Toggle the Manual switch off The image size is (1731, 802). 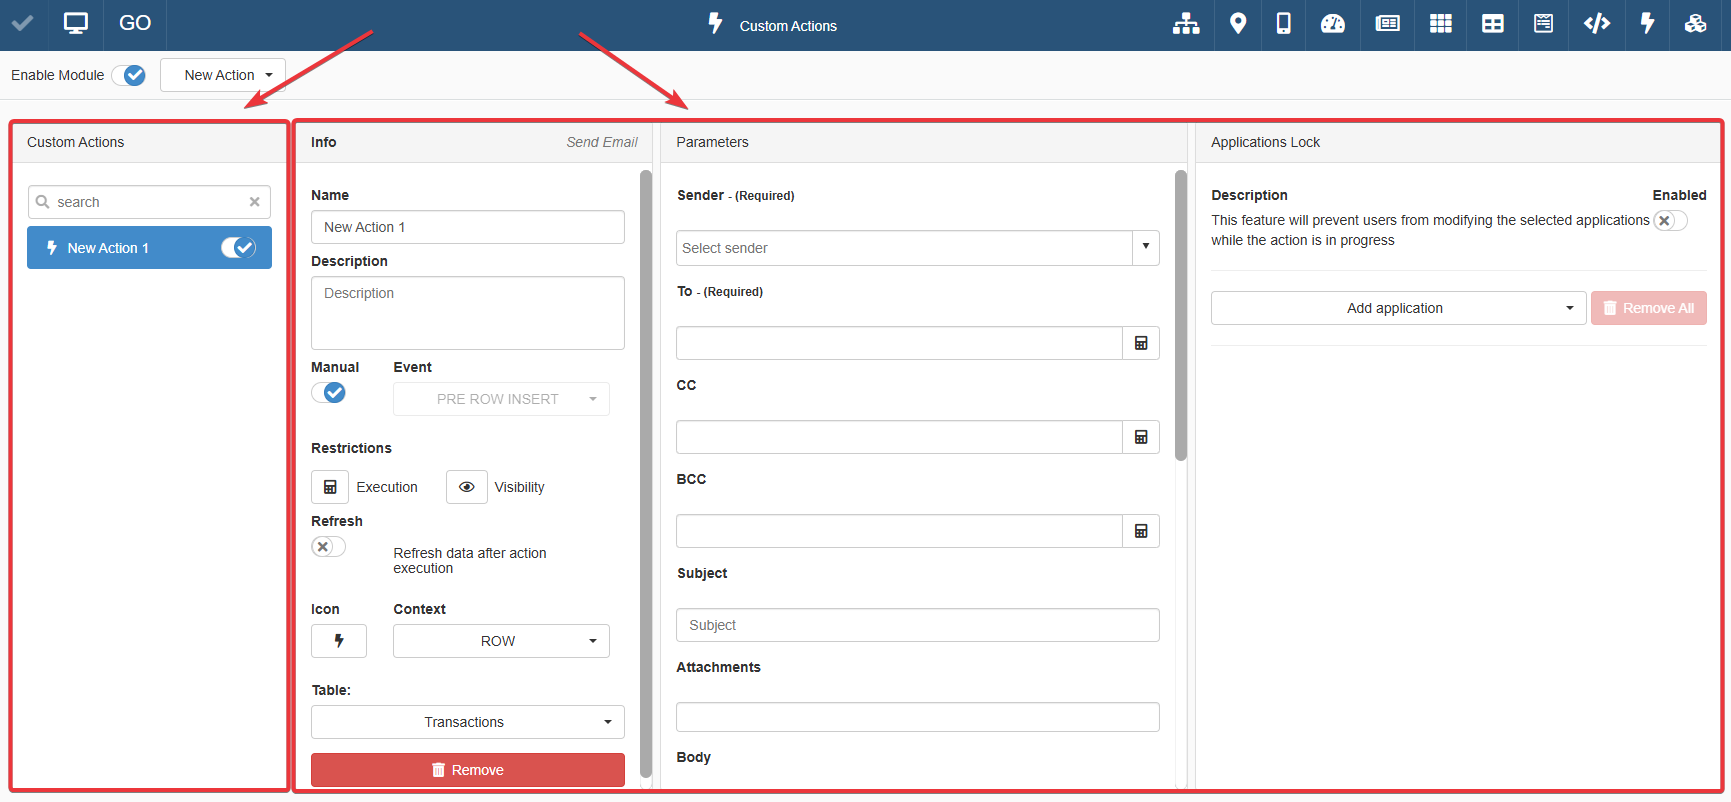[x=329, y=393]
